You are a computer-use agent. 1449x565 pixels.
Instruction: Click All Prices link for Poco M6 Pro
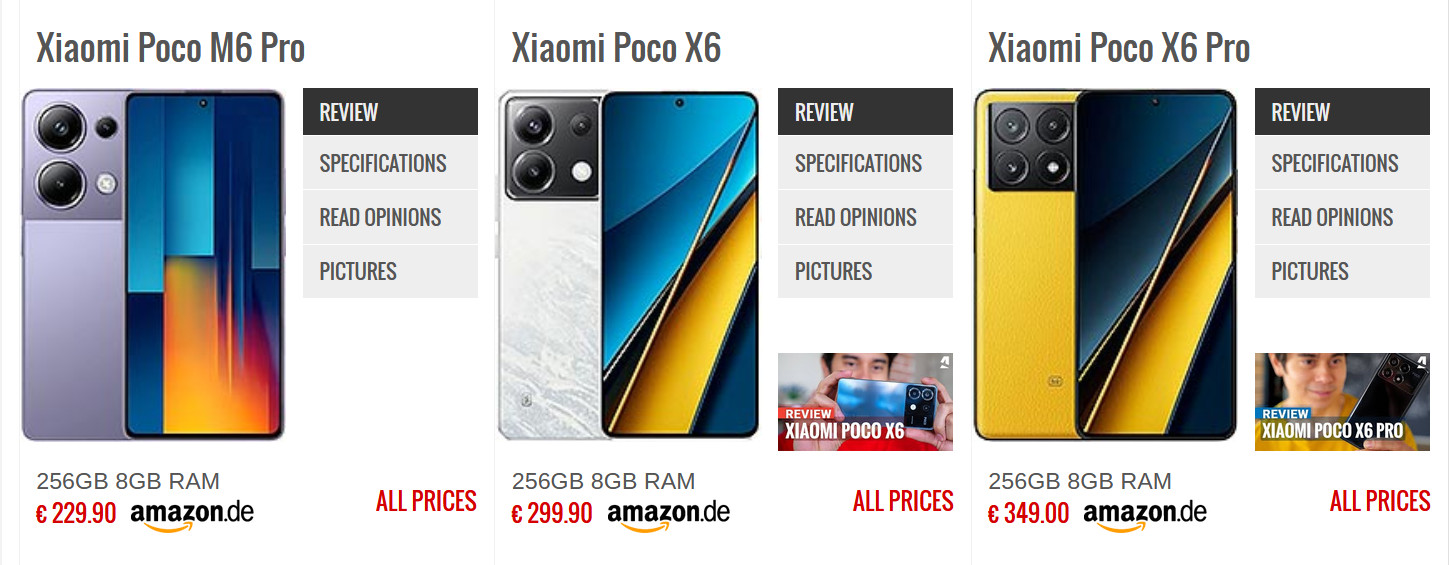(x=426, y=501)
